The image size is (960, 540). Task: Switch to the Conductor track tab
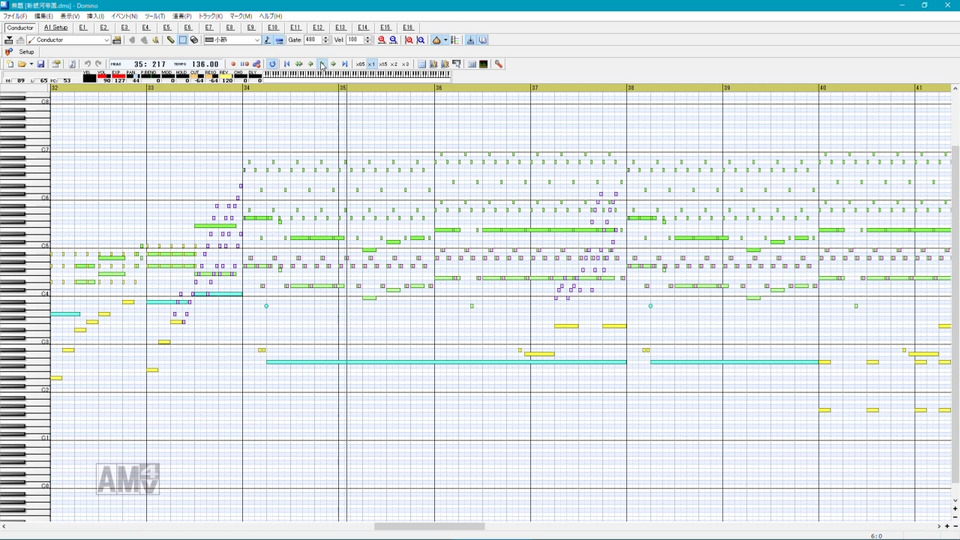pyautogui.click(x=20, y=28)
